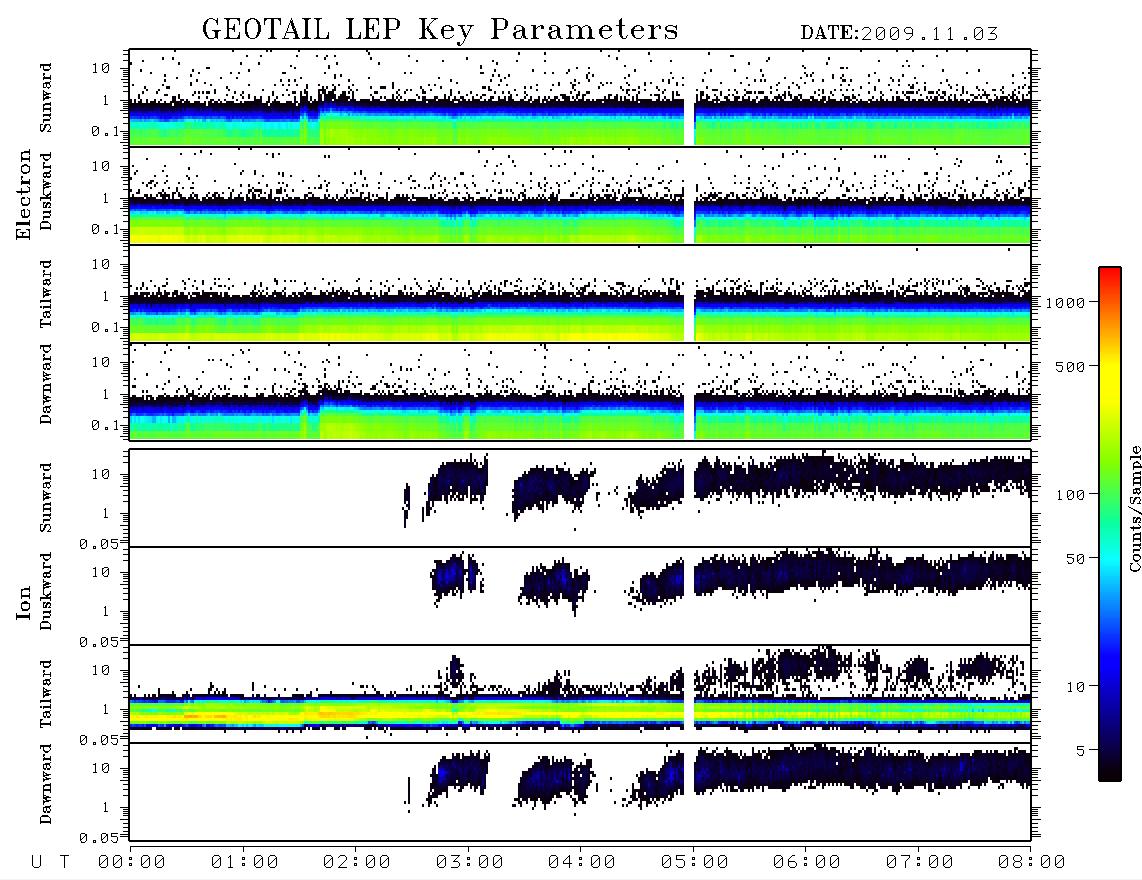The image size is (1142, 880).
Task: Click the "04:00" time axis label
Action: (582, 863)
